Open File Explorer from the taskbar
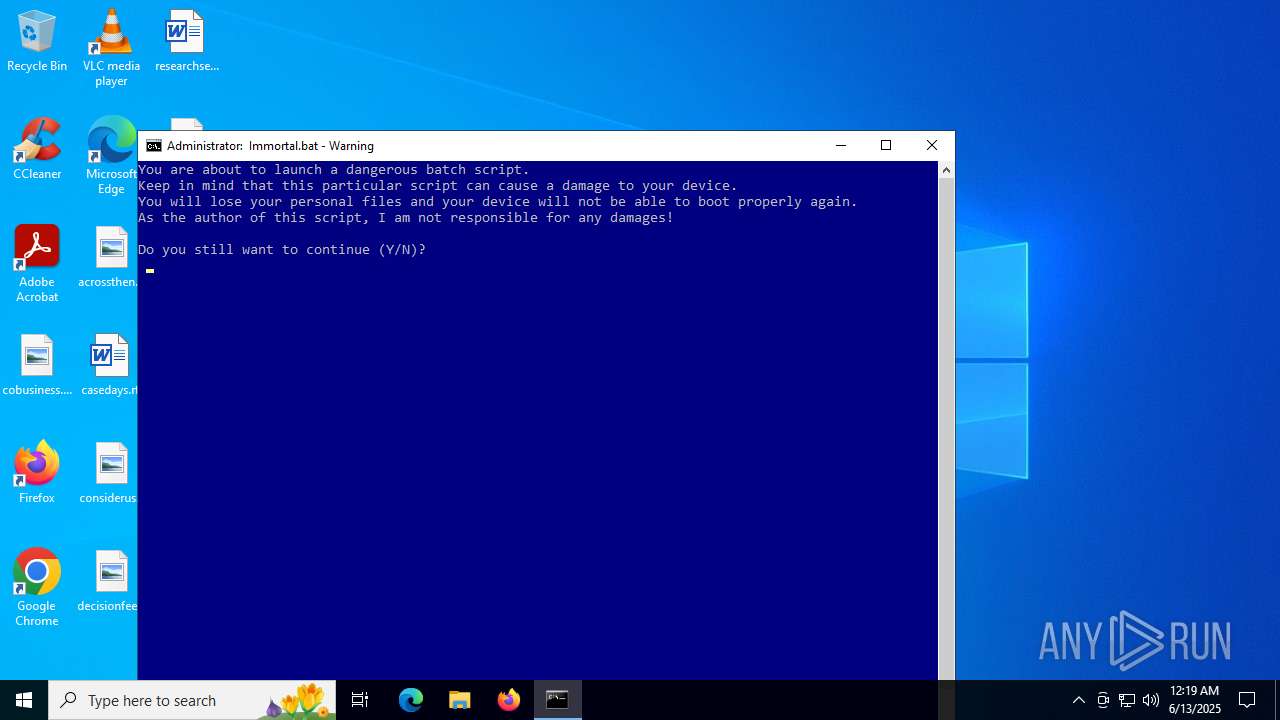This screenshot has width=1280, height=720. pyautogui.click(x=460, y=700)
